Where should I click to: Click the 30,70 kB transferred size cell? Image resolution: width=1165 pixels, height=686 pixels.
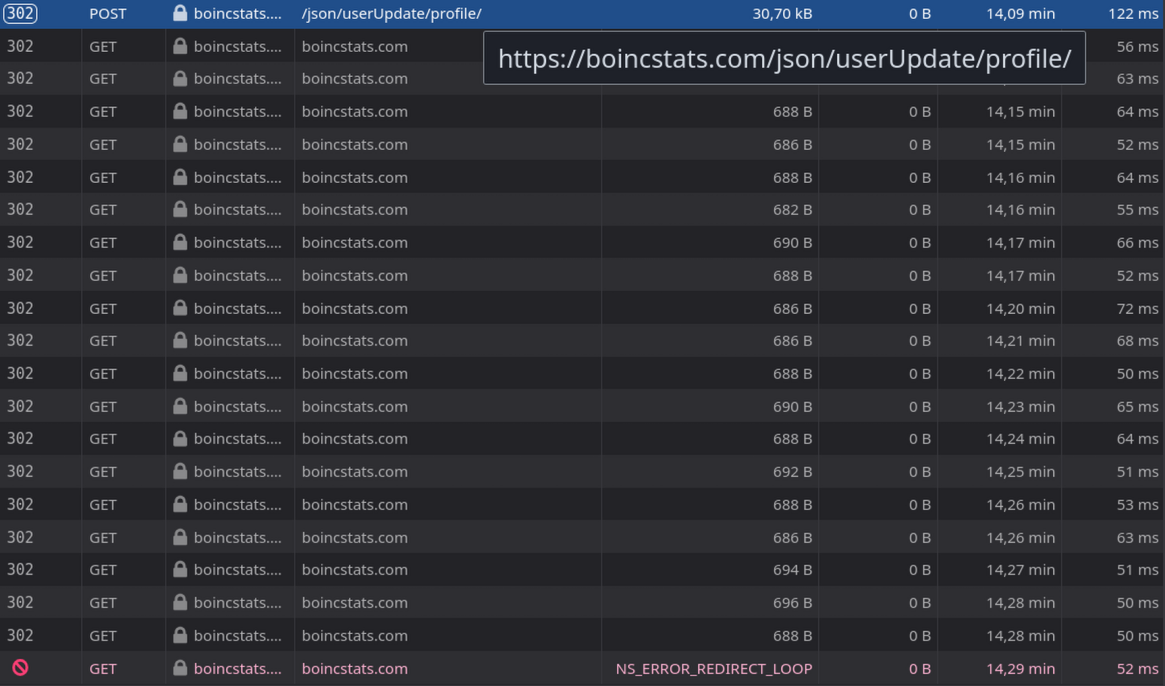tap(782, 13)
